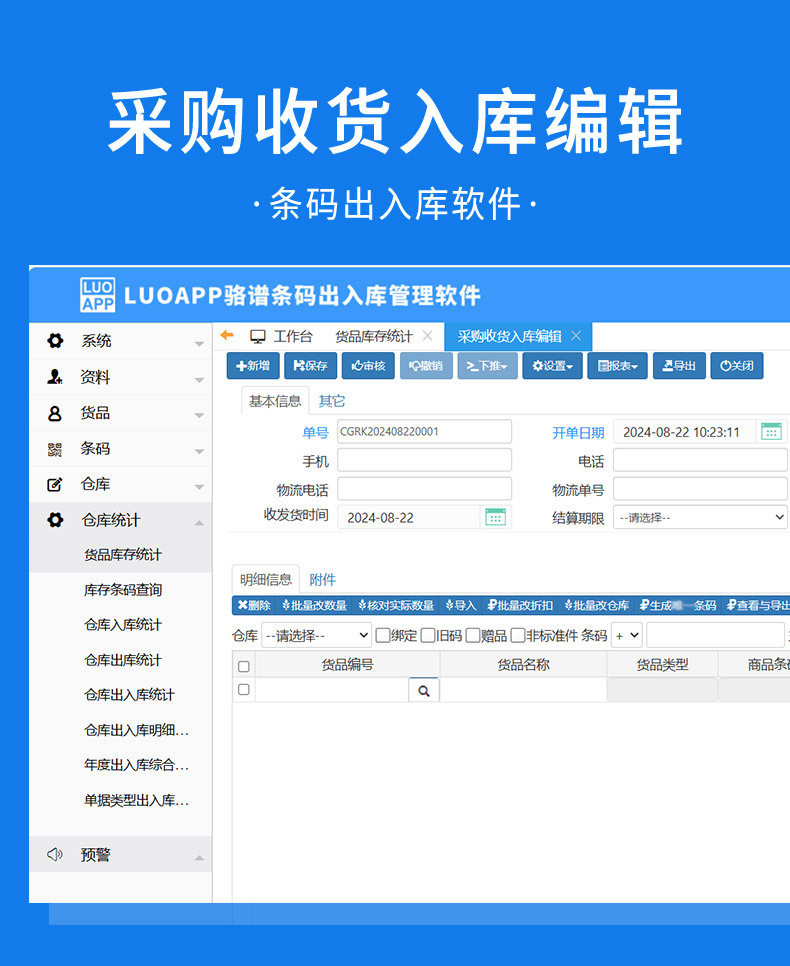Image resolution: width=790 pixels, height=966 pixels.
Task: Switch to the 货品库存统计 tab
Action: (374, 336)
